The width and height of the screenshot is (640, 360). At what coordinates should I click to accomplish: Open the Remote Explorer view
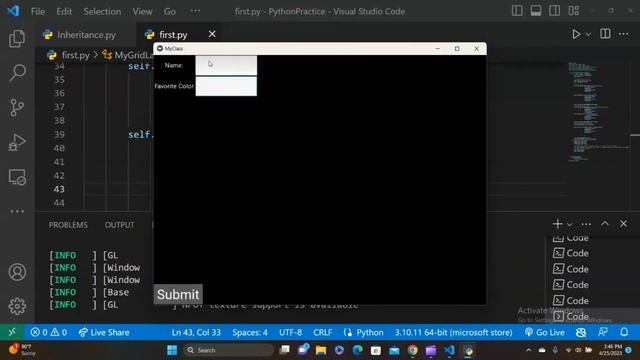[17, 178]
